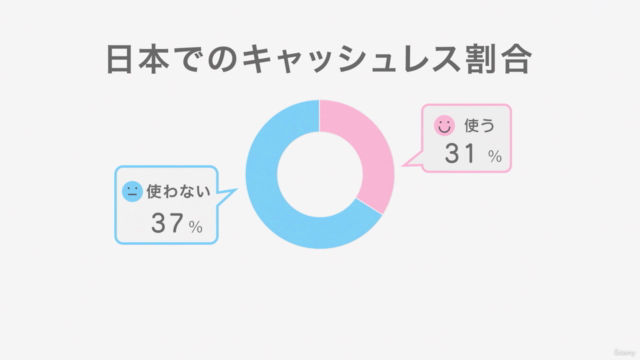Click the number 37 in blue callout
The width and height of the screenshot is (640, 360).
point(167,223)
